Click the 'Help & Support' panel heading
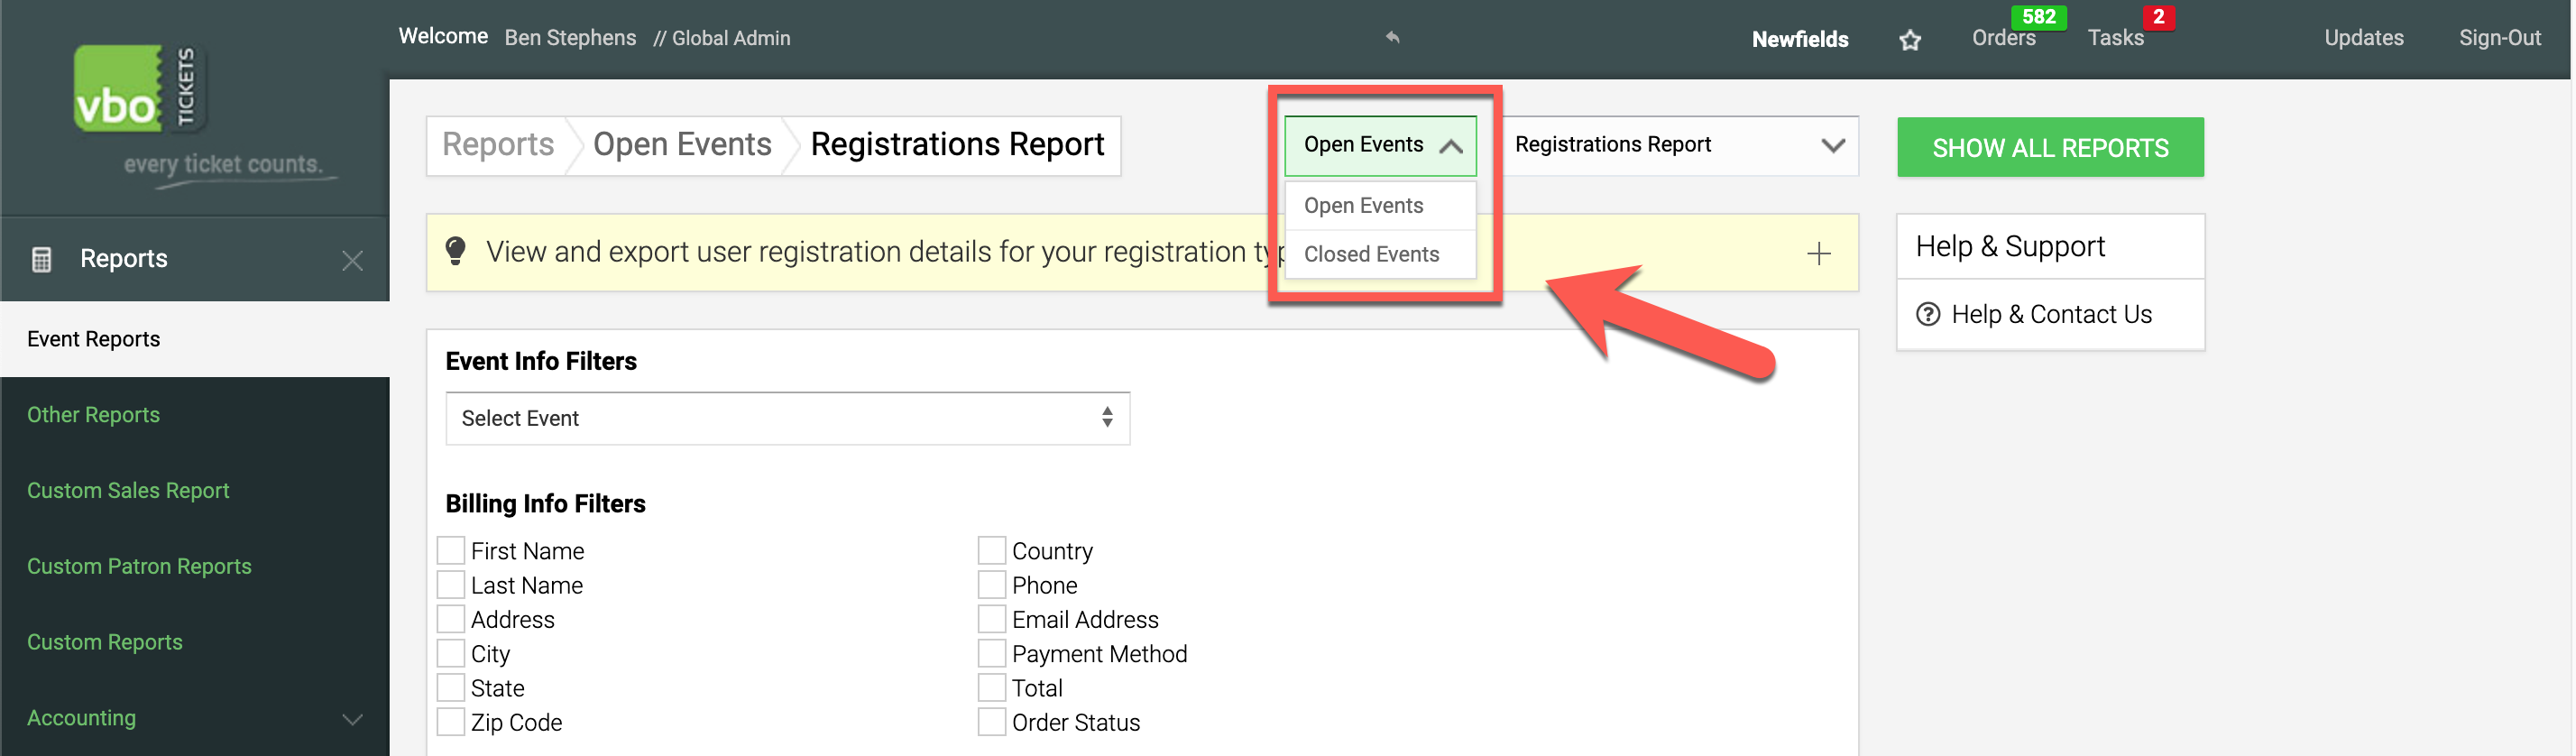Screen dimensions: 2576x756 [2010, 246]
